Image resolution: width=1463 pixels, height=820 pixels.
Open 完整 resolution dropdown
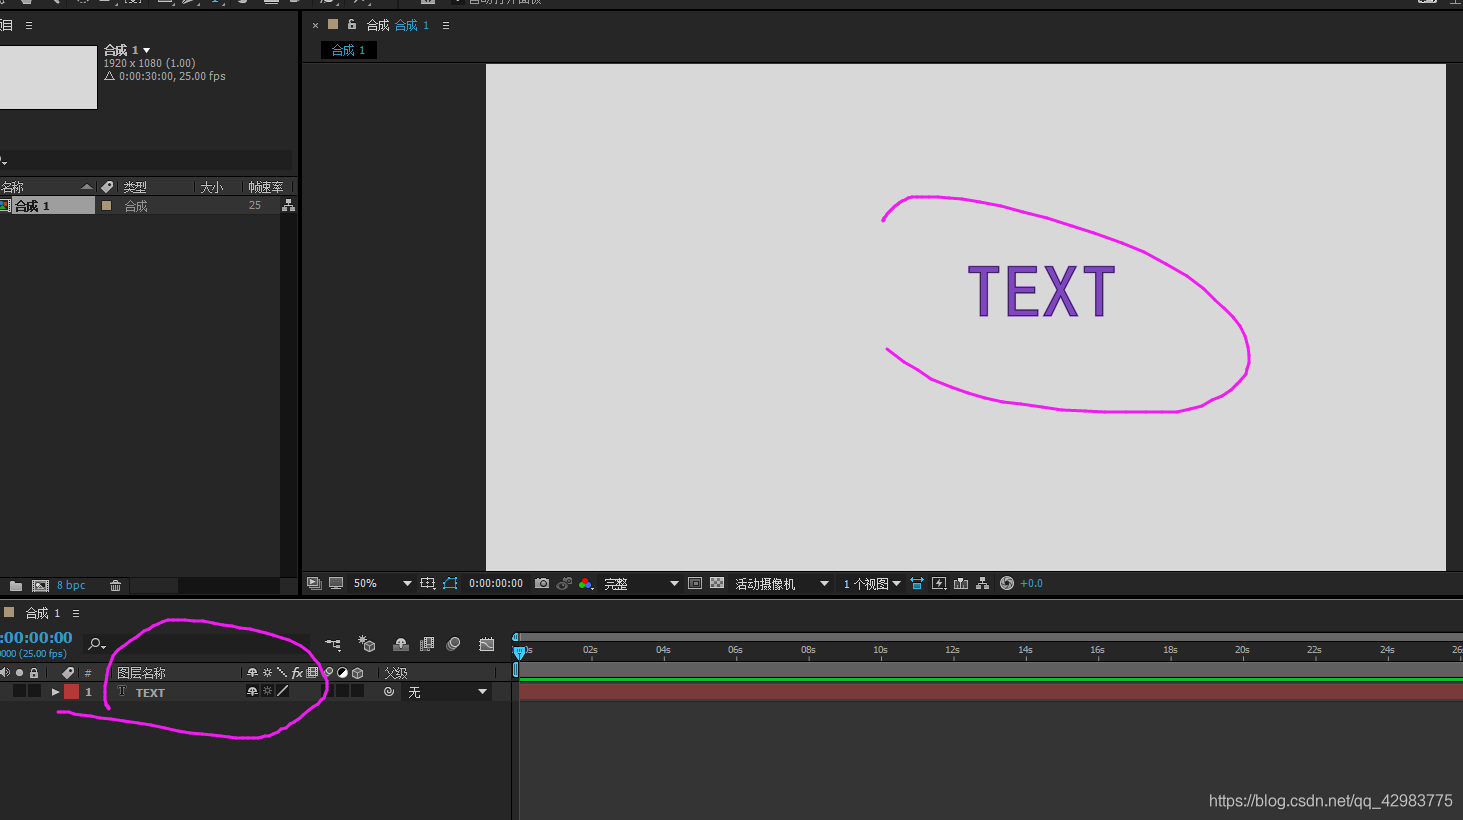pyautogui.click(x=641, y=583)
